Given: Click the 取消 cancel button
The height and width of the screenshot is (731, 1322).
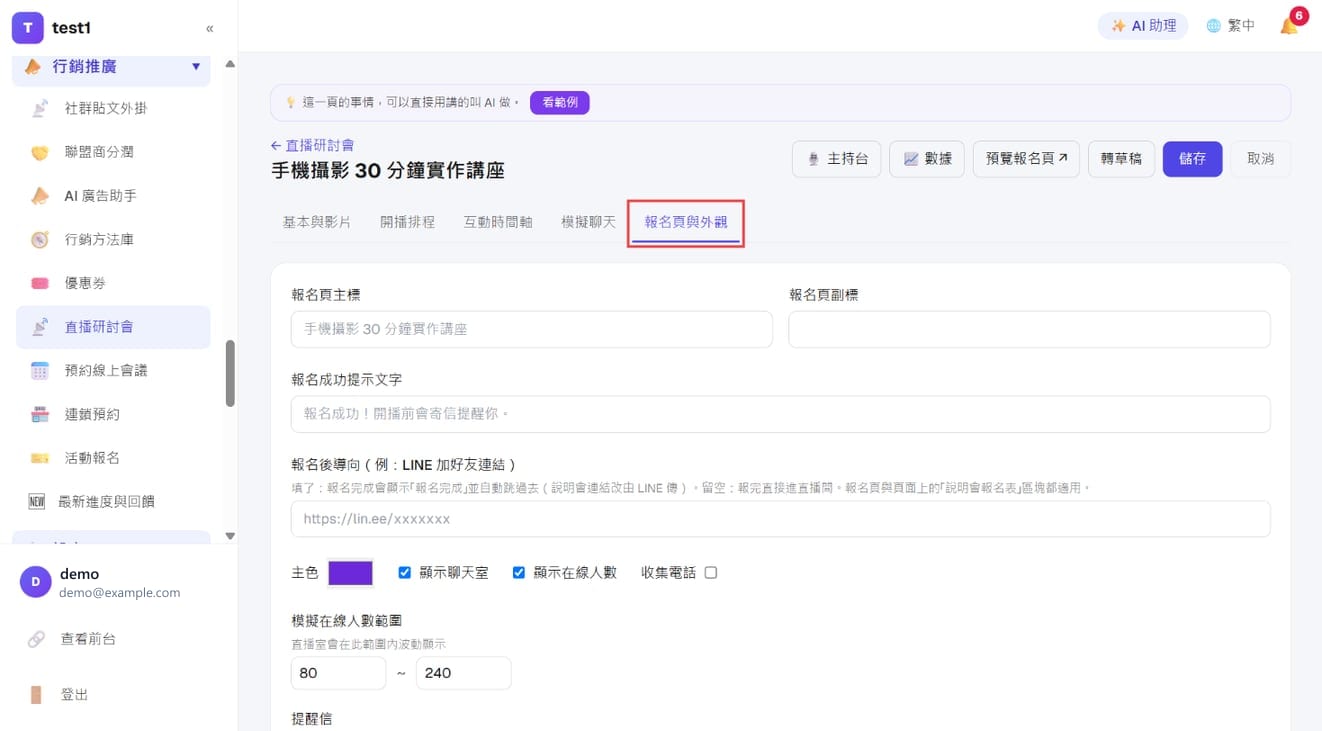Looking at the screenshot, I should [x=1260, y=159].
